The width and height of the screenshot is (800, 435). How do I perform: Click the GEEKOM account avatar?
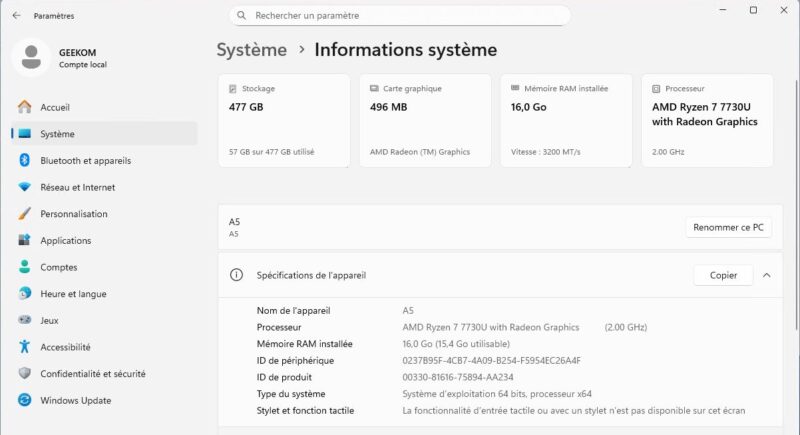31,57
